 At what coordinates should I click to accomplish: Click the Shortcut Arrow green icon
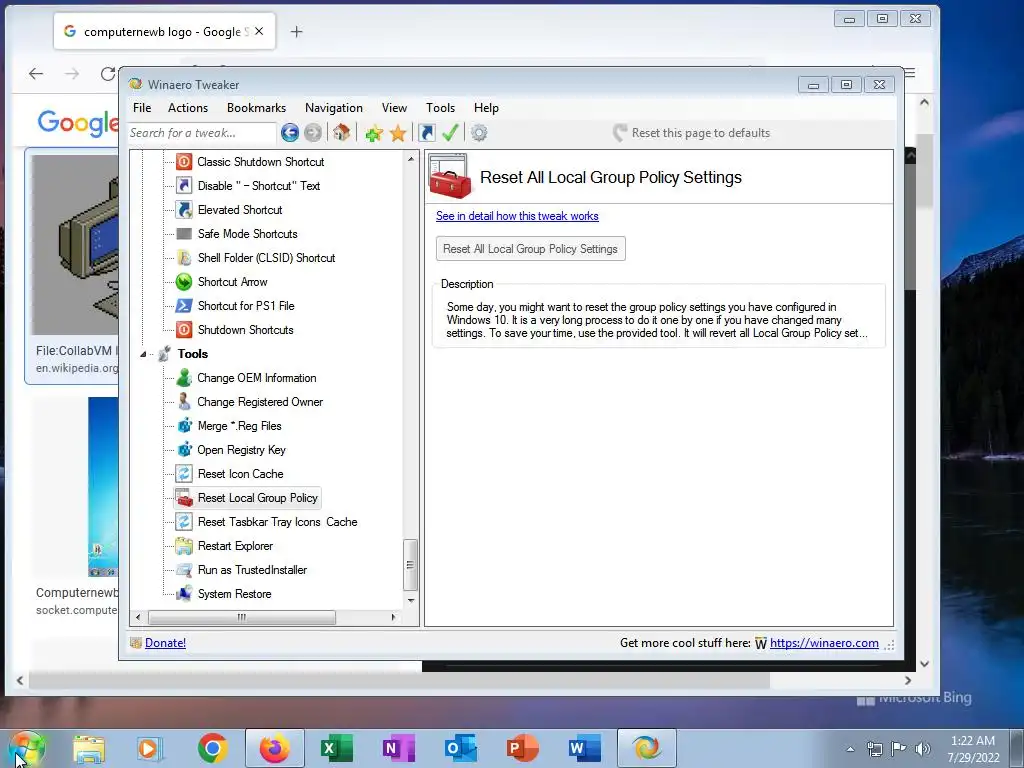(184, 281)
